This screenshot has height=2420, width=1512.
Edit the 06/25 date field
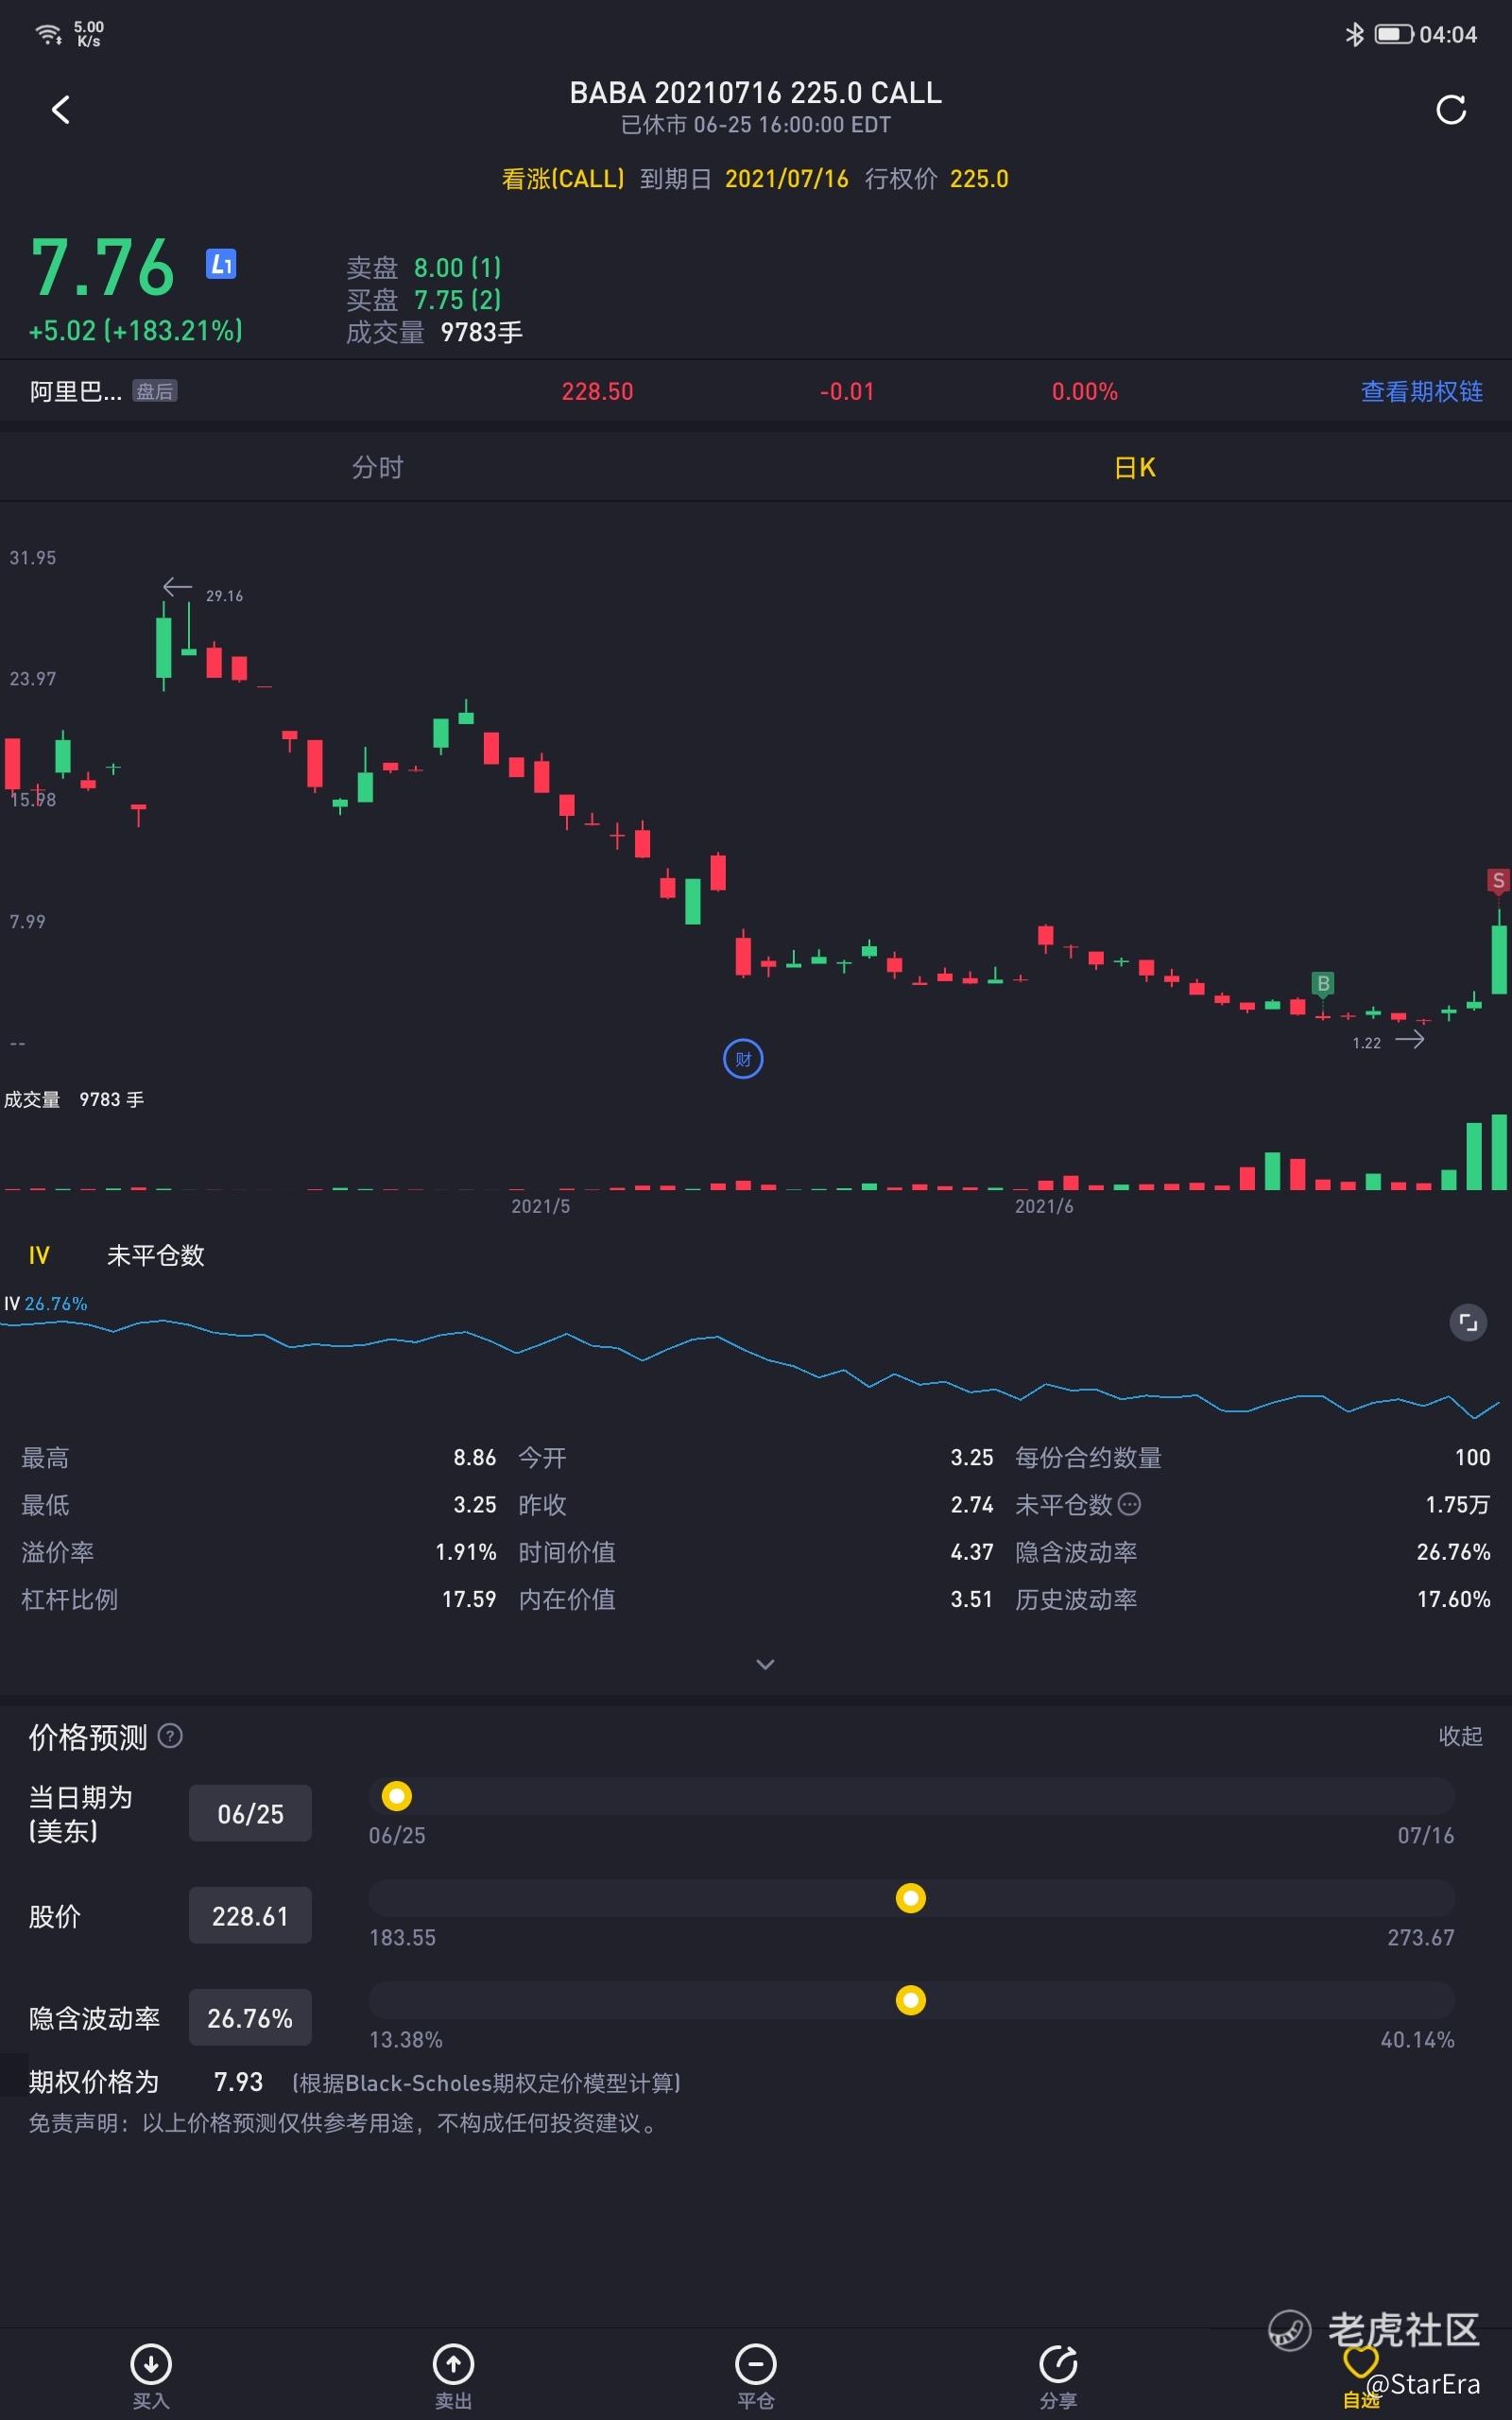250,1813
